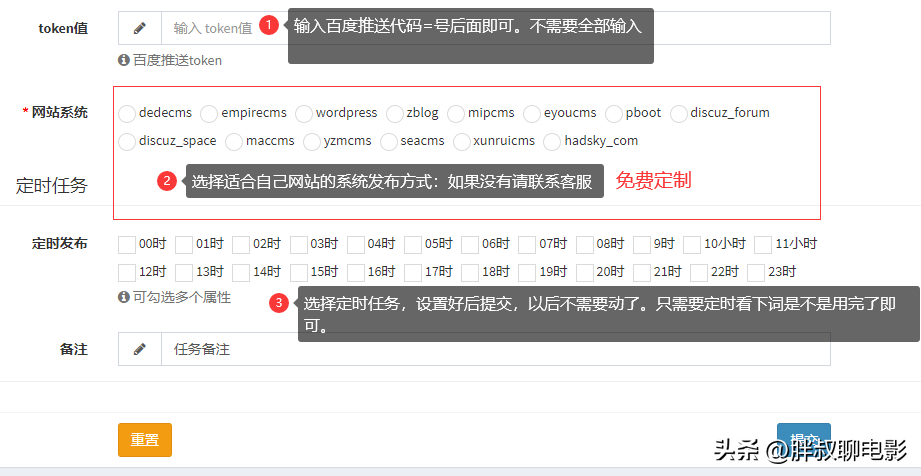Click the 定时发布 field label
The image size is (921, 476).
[59, 243]
